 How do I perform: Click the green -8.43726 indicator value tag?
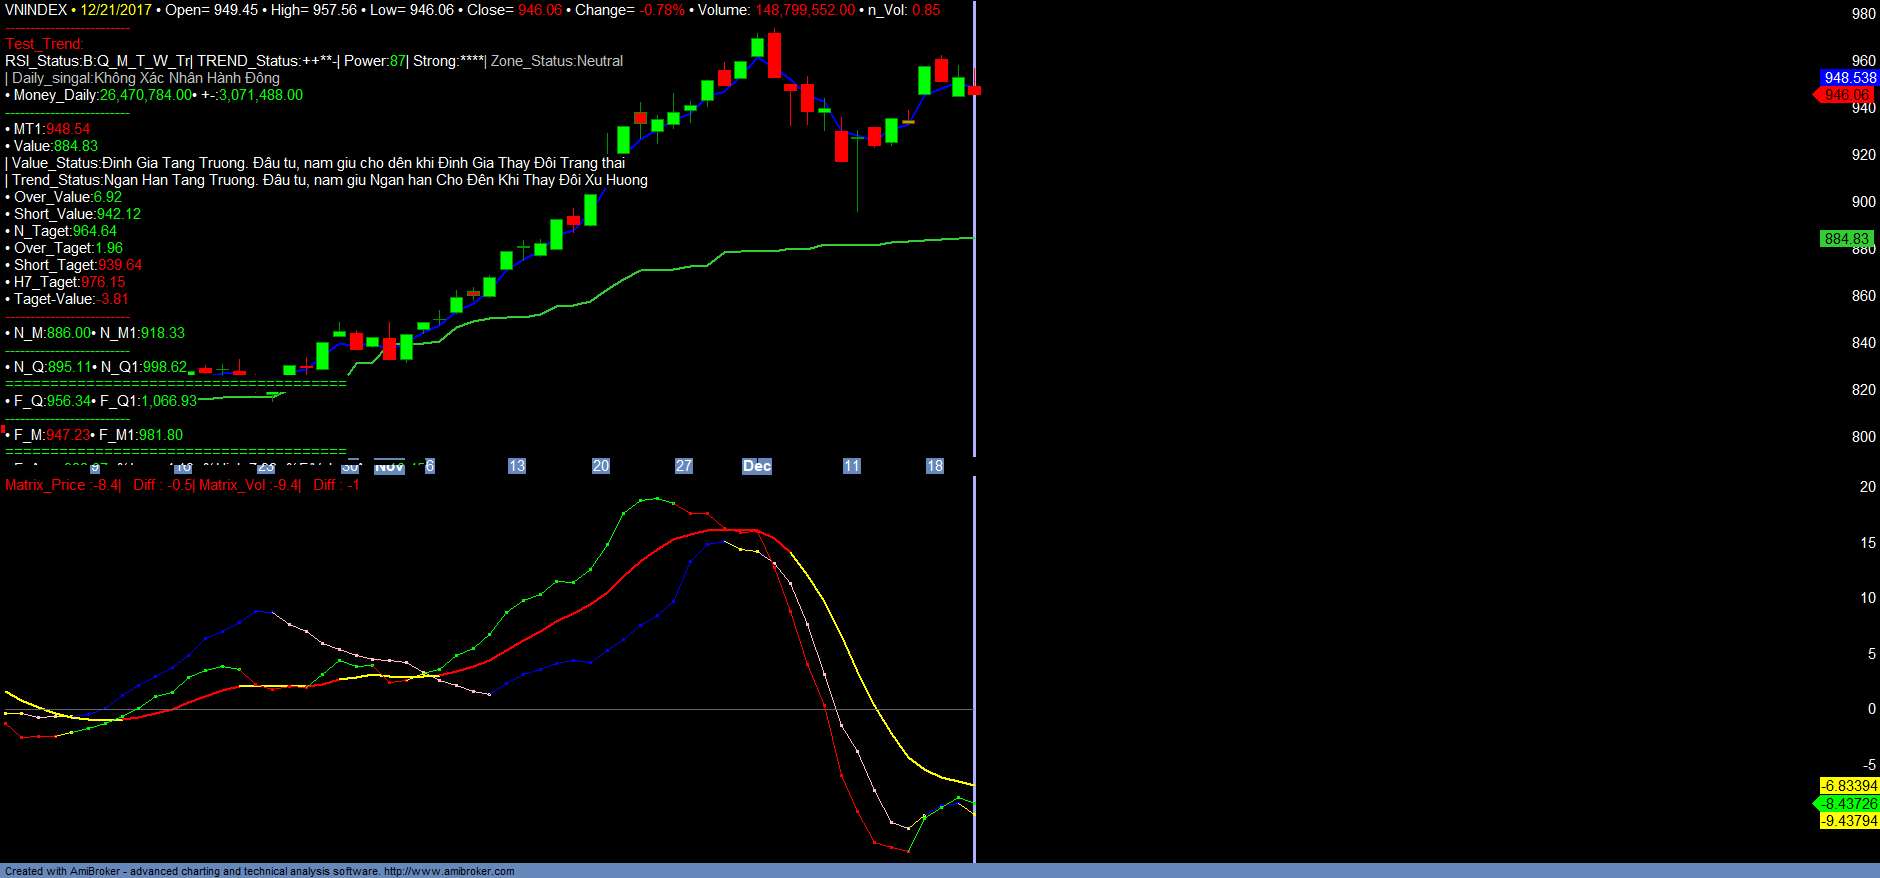(1849, 804)
